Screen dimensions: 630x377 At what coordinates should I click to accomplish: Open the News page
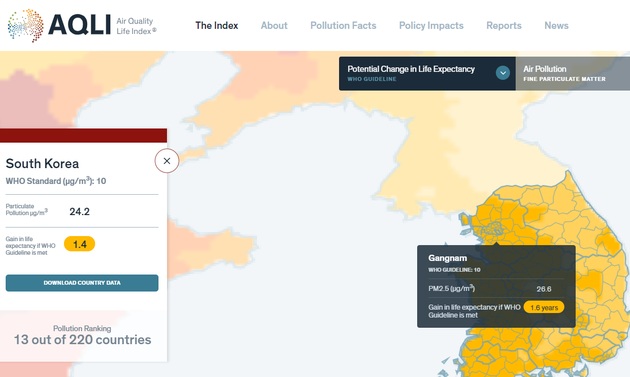[556, 25]
